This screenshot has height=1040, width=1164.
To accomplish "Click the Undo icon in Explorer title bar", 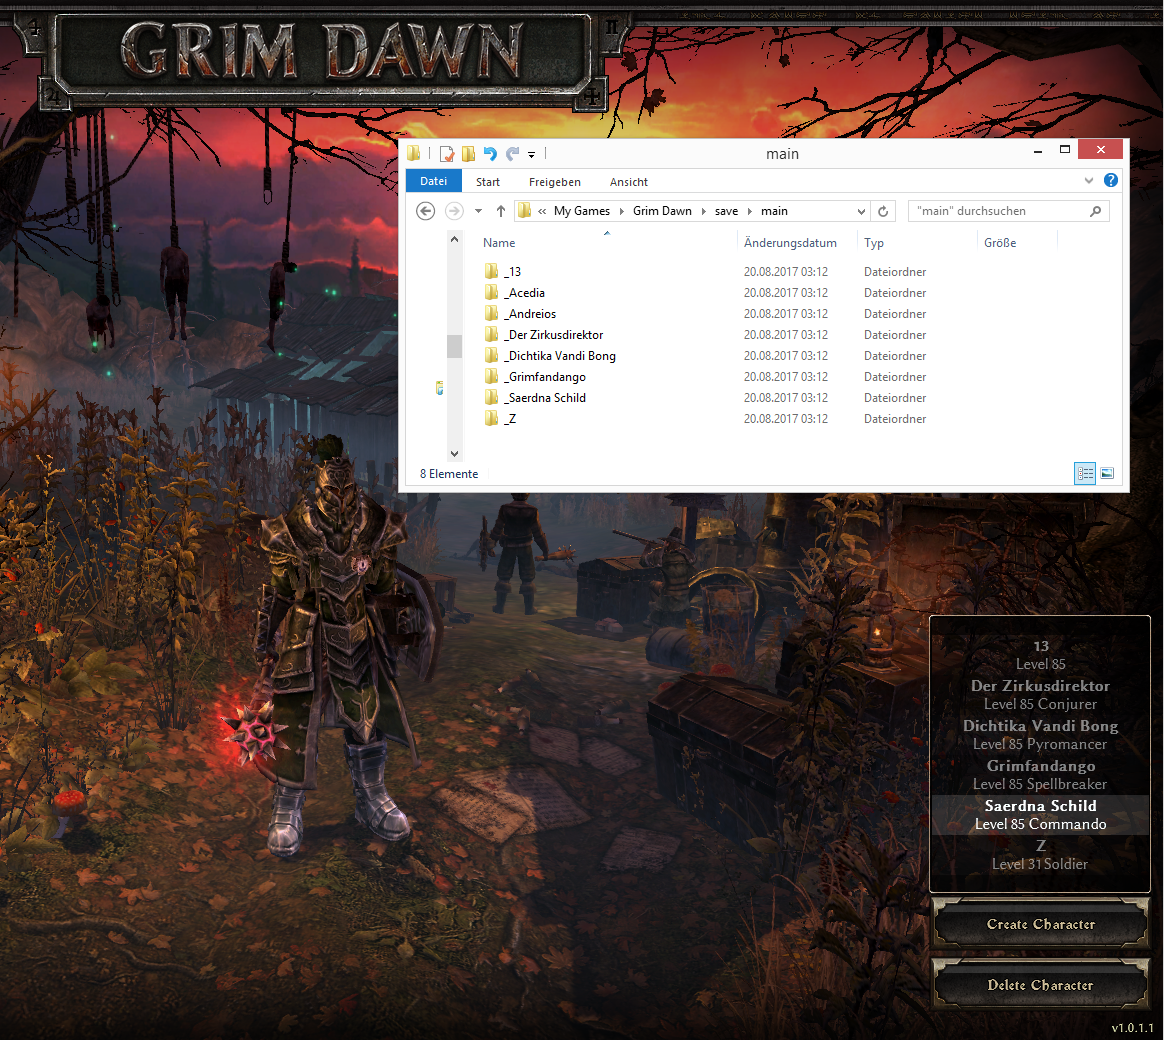I will 490,154.
